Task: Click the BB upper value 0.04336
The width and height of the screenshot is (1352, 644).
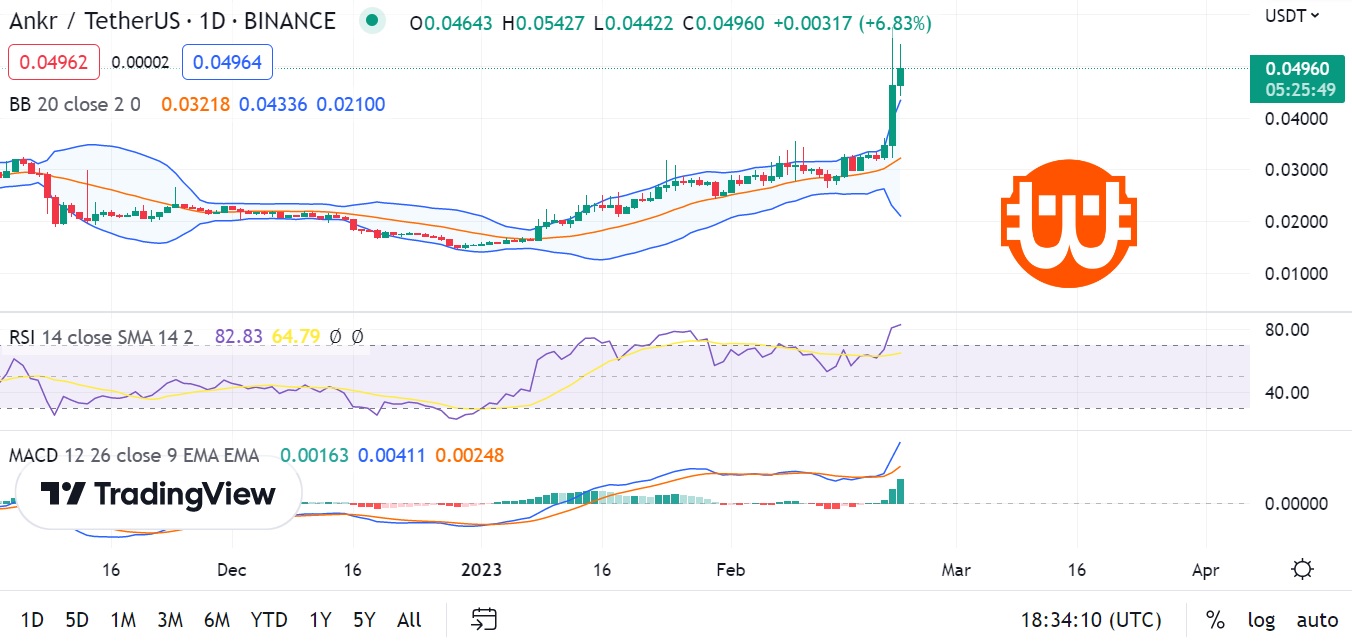Action: coord(273,104)
